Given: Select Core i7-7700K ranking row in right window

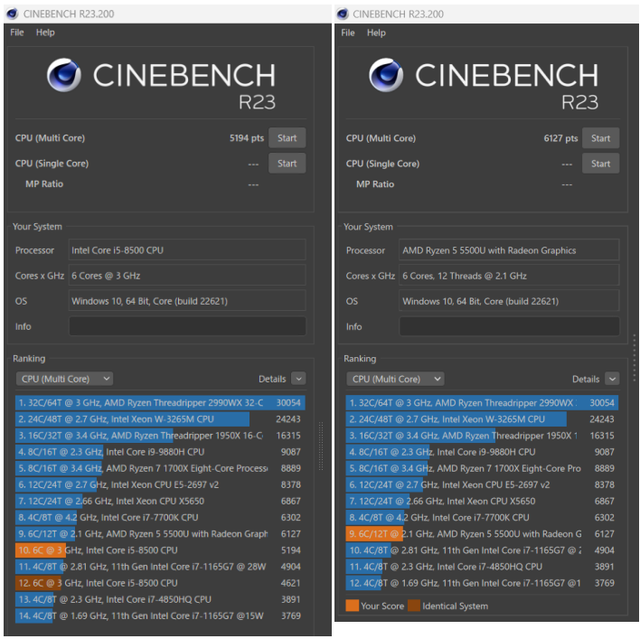Looking at the screenshot, I should [482, 517].
